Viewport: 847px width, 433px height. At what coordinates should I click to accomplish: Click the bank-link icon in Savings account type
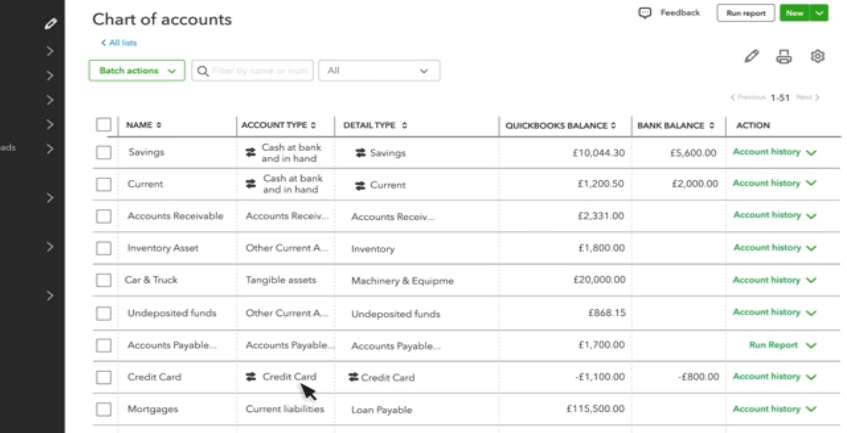tap(251, 153)
